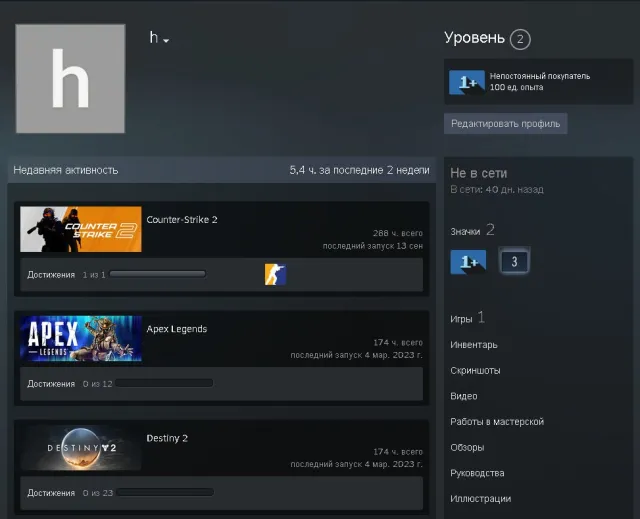Click the Недавняя активность header
This screenshot has width=640, height=519.
(x=66, y=170)
